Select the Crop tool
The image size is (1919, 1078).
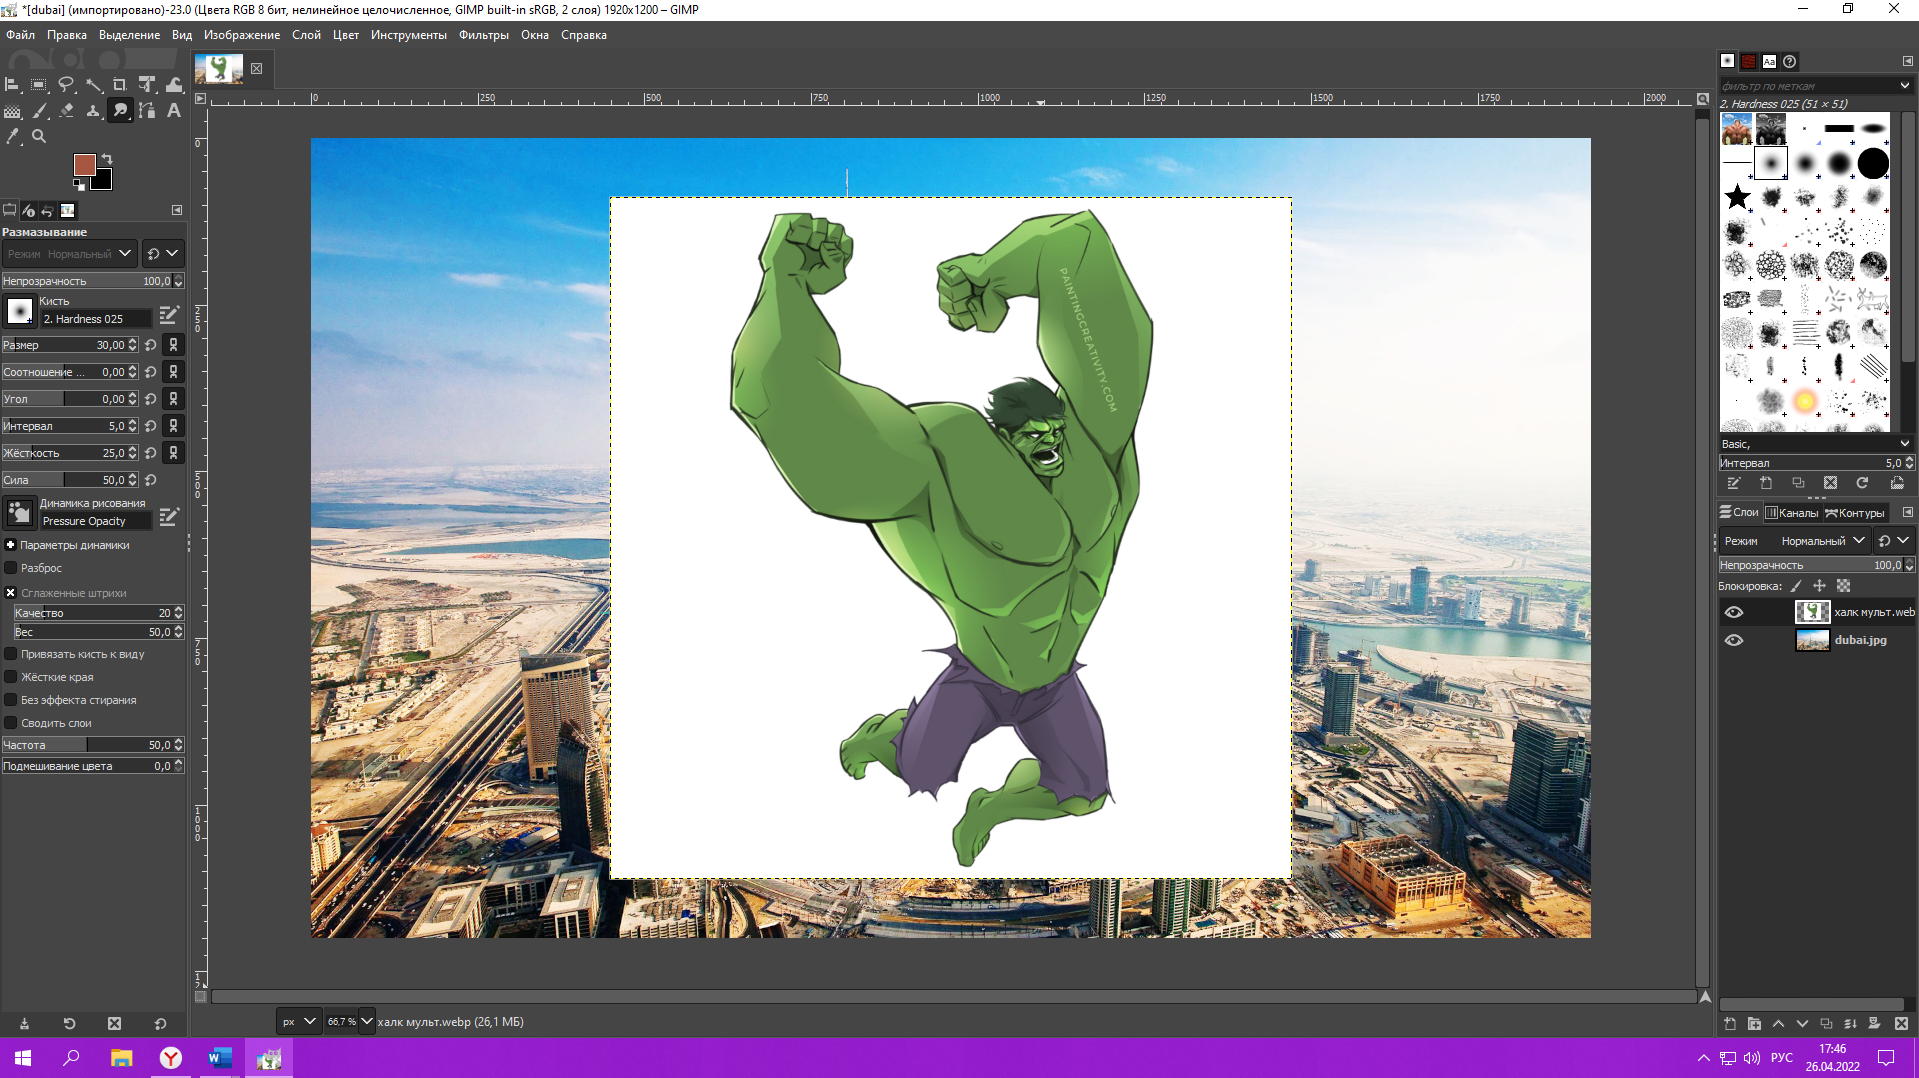pyautogui.click(x=120, y=85)
